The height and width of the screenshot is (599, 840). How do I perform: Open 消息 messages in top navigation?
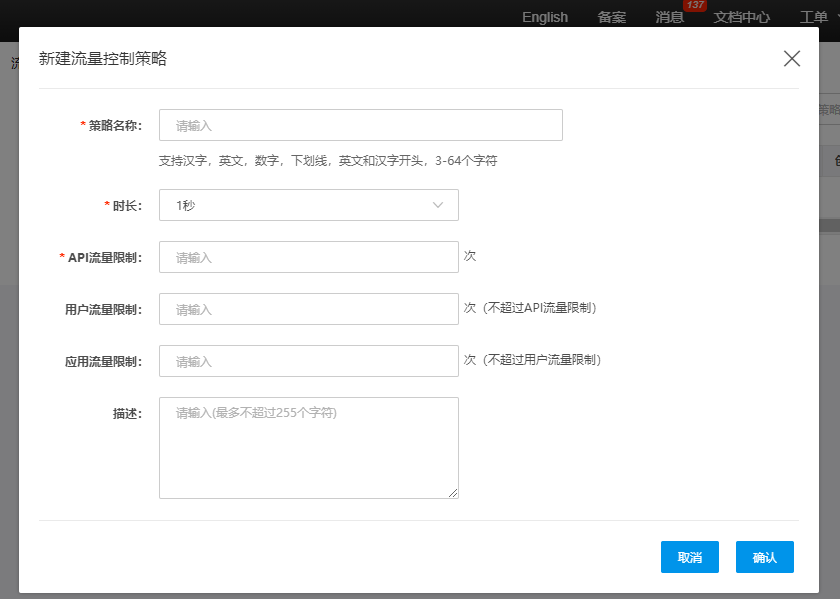pyautogui.click(x=669, y=17)
